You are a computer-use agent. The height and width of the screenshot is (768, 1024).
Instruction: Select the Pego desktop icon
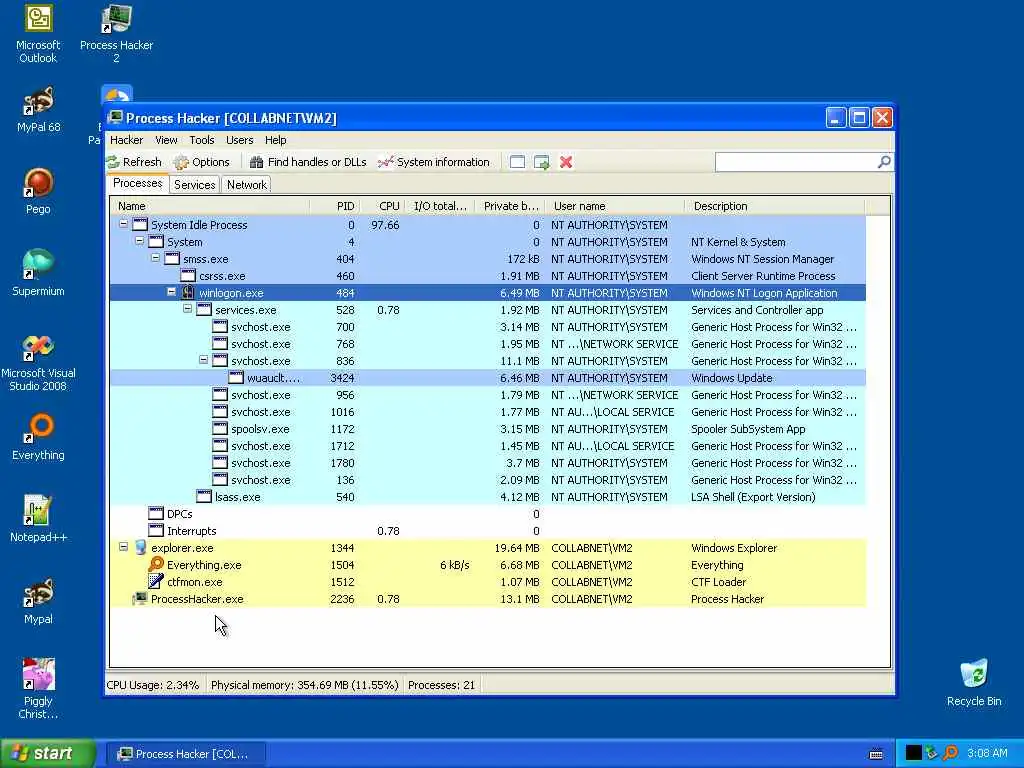(x=38, y=191)
